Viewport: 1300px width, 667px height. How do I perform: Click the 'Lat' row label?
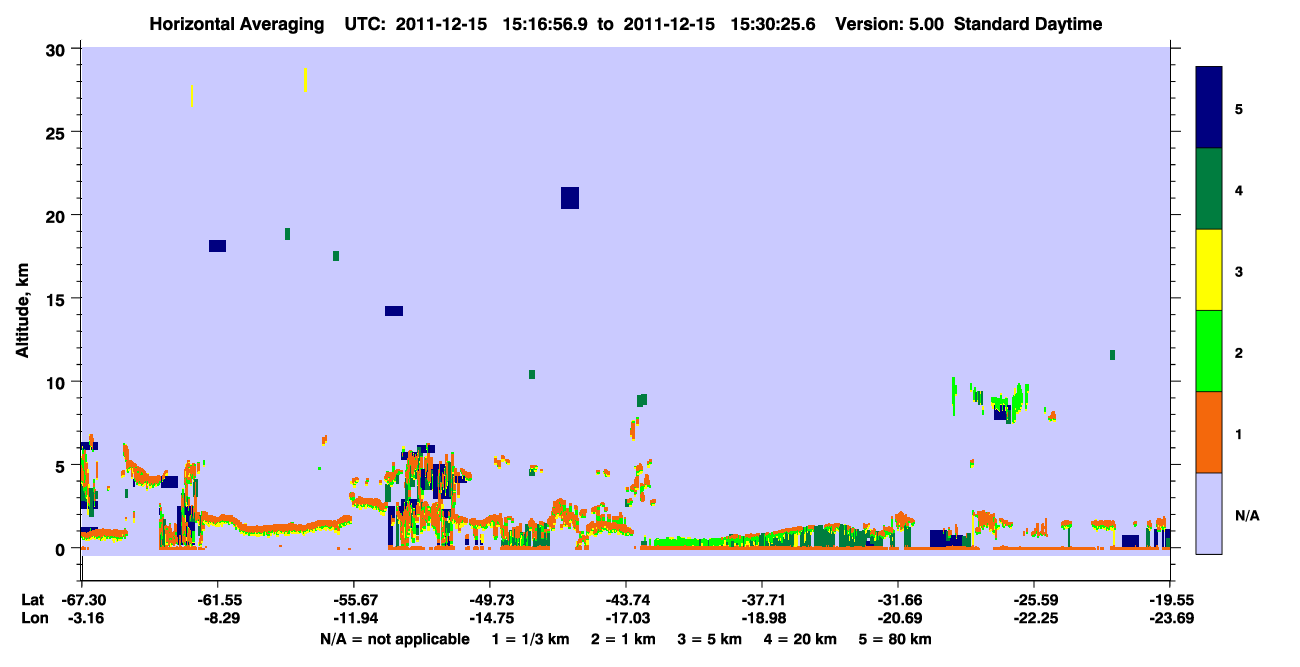33,600
